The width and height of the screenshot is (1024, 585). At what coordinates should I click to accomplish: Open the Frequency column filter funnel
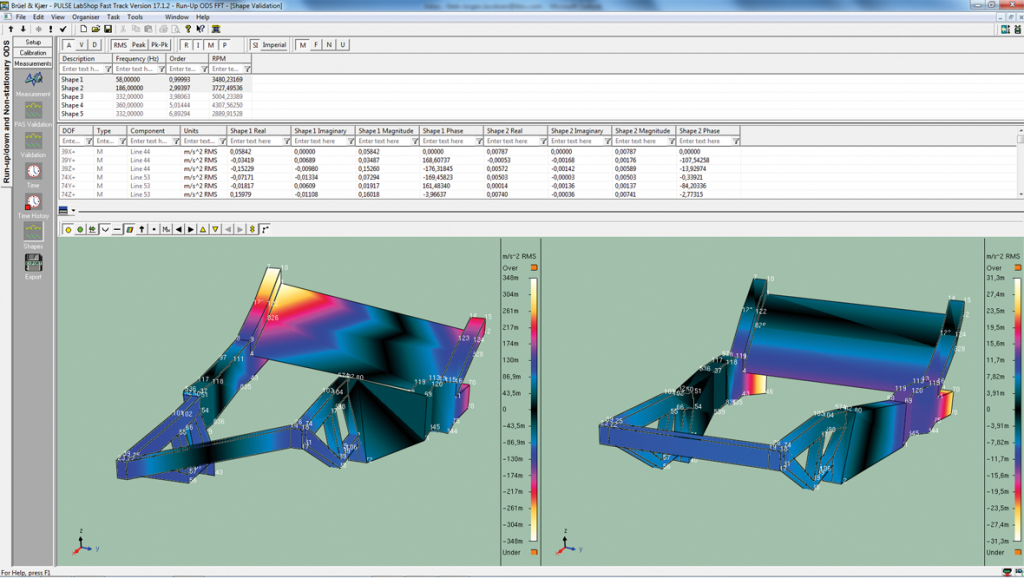coord(162,69)
